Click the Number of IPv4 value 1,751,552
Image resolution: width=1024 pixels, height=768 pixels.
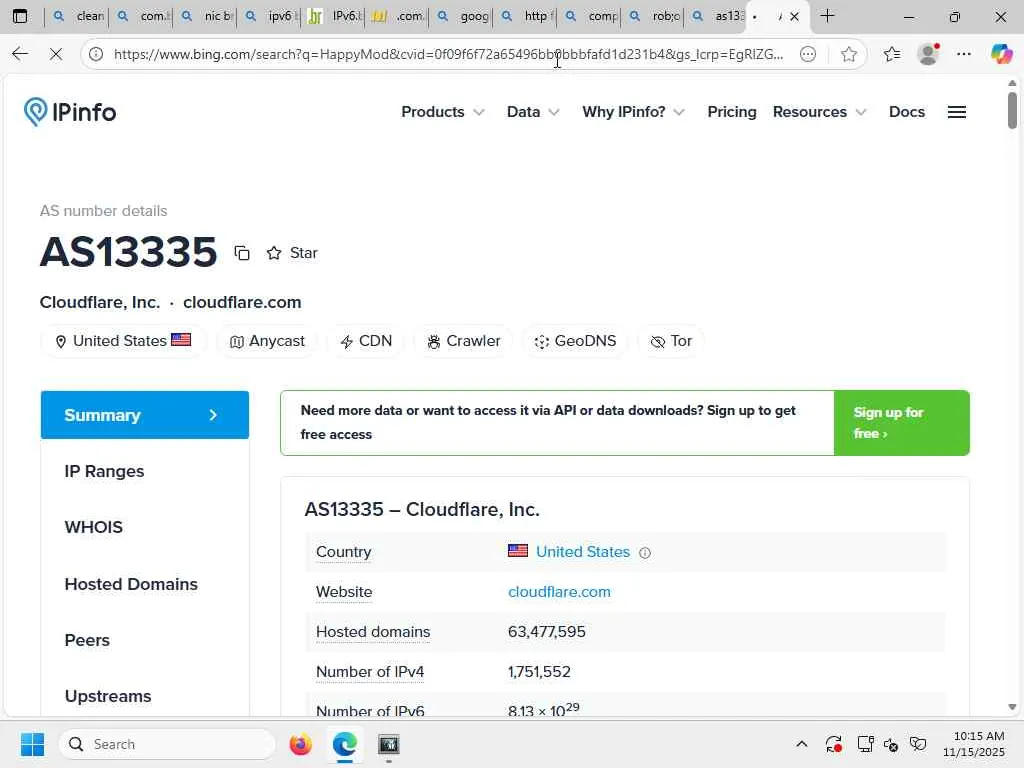pos(539,671)
